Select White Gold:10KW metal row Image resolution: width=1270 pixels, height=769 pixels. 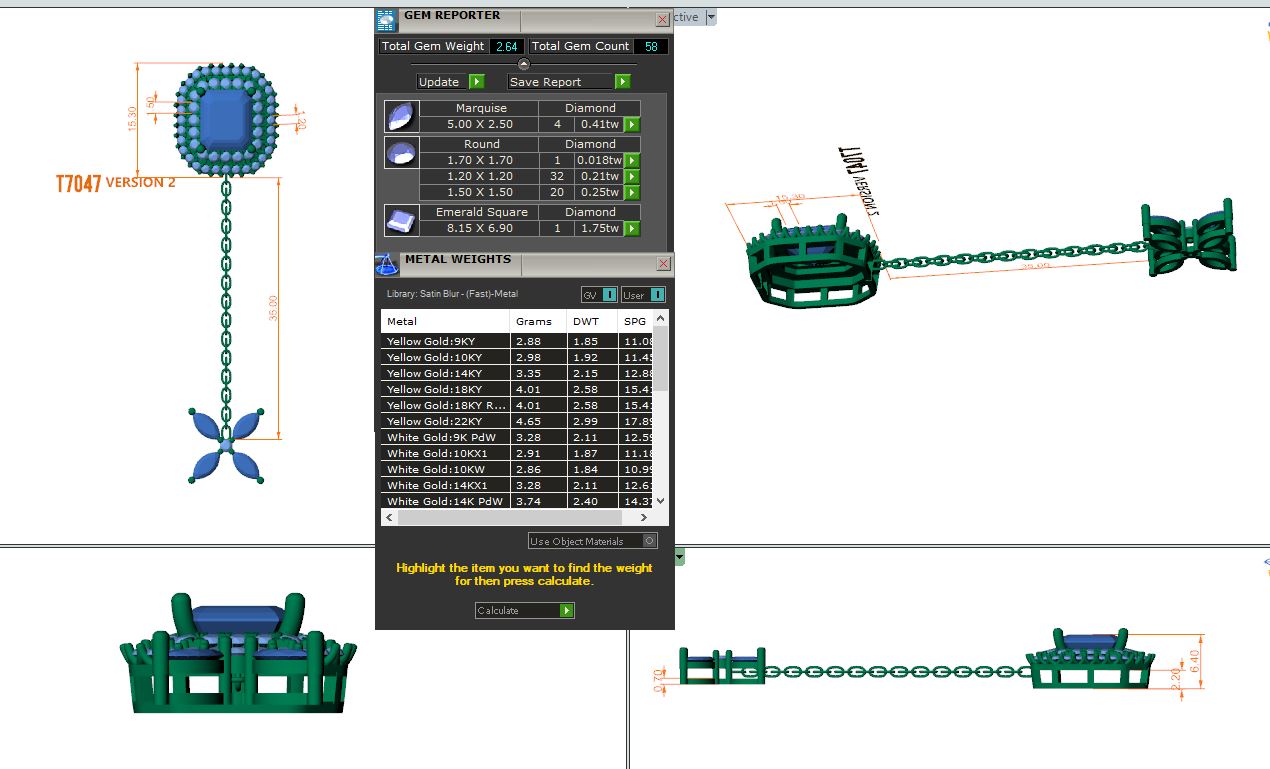(x=445, y=469)
